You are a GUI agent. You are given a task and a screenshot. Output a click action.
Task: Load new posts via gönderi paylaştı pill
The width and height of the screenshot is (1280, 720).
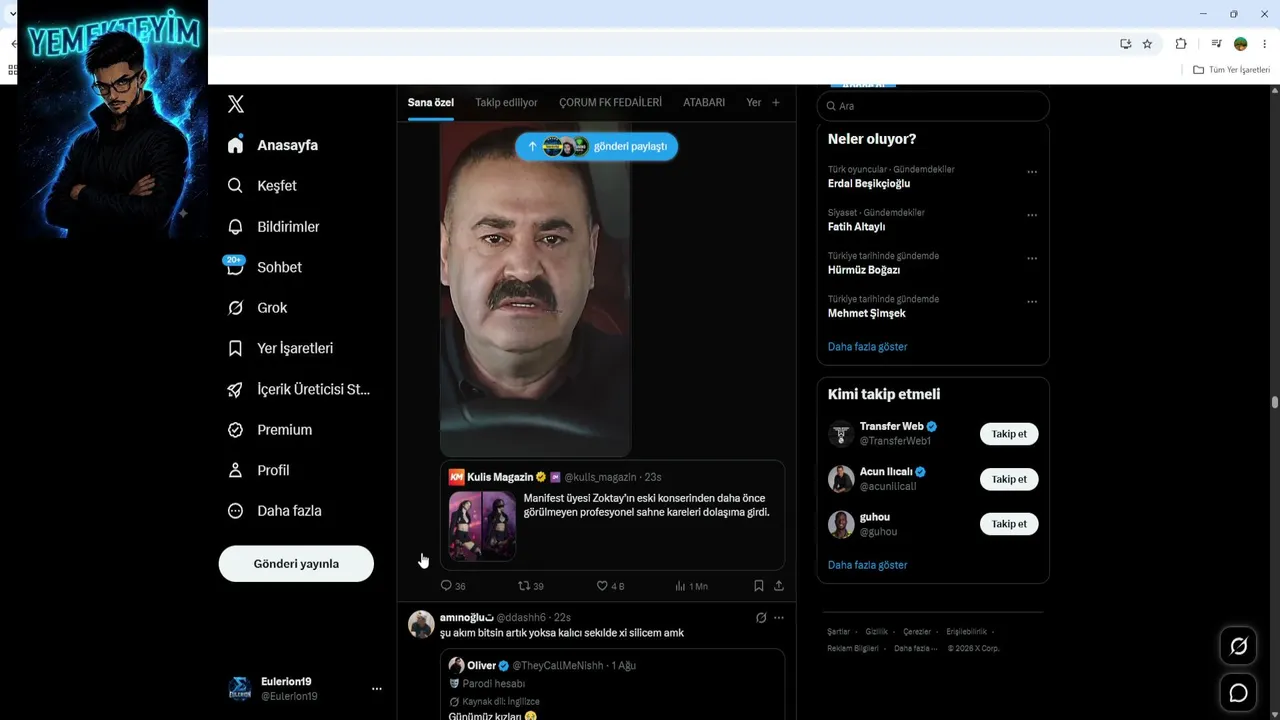tap(597, 146)
